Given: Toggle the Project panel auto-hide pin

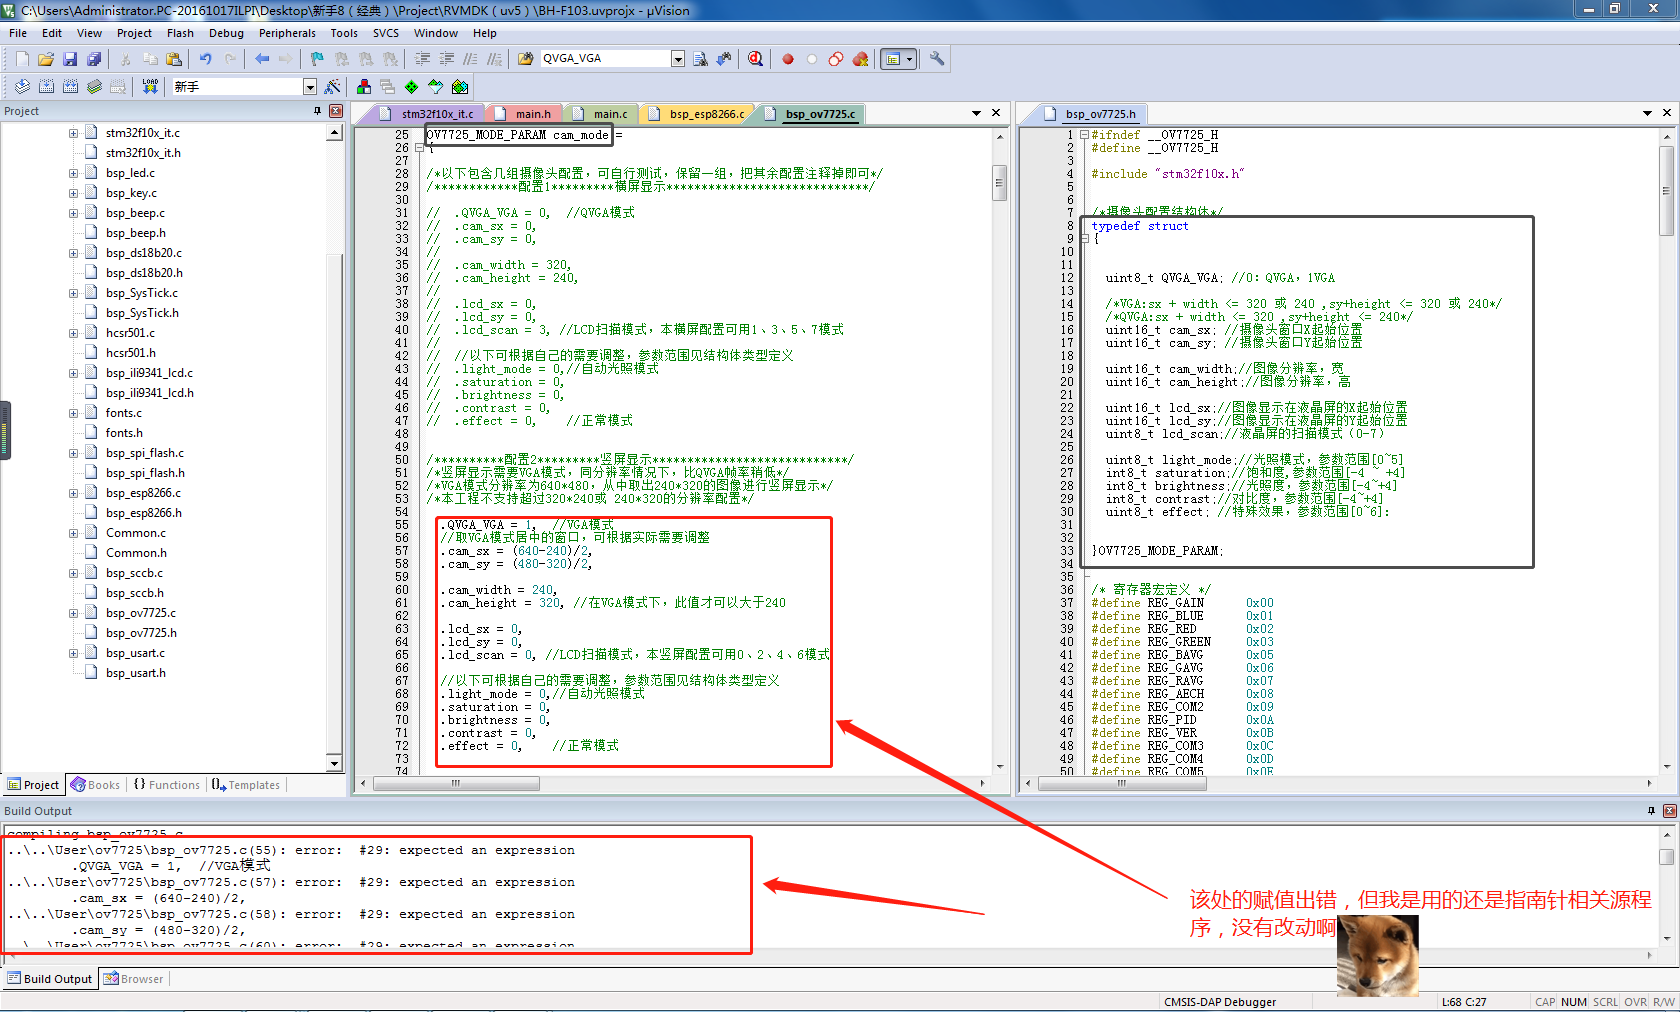Looking at the screenshot, I should point(318,111).
